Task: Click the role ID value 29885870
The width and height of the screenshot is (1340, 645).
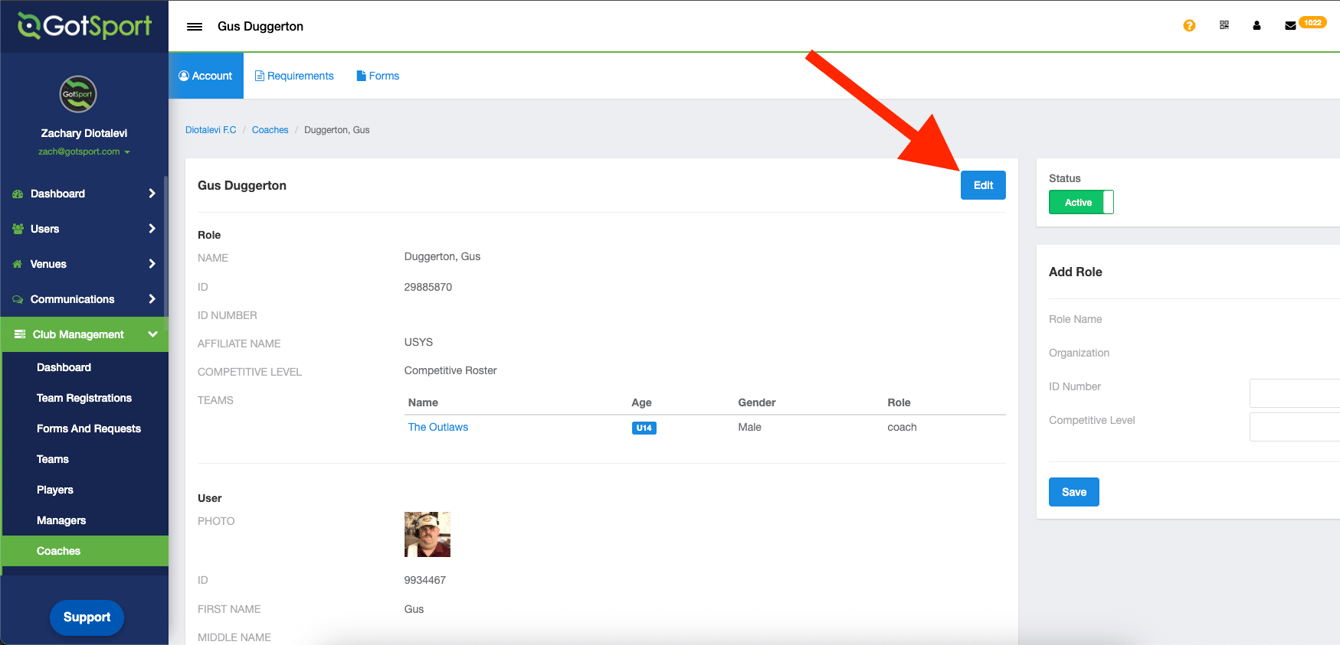Action: 428,287
